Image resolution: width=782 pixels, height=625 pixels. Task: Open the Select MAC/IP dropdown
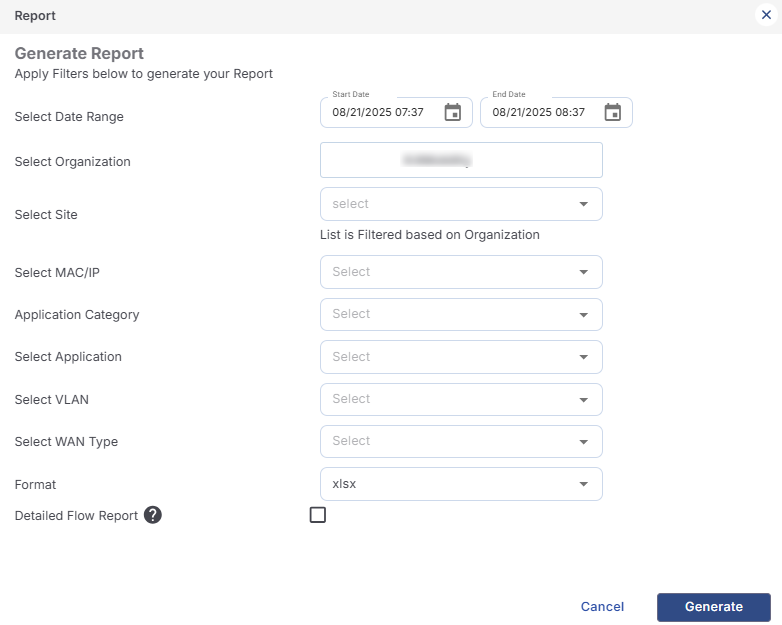pyautogui.click(x=460, y=272)
